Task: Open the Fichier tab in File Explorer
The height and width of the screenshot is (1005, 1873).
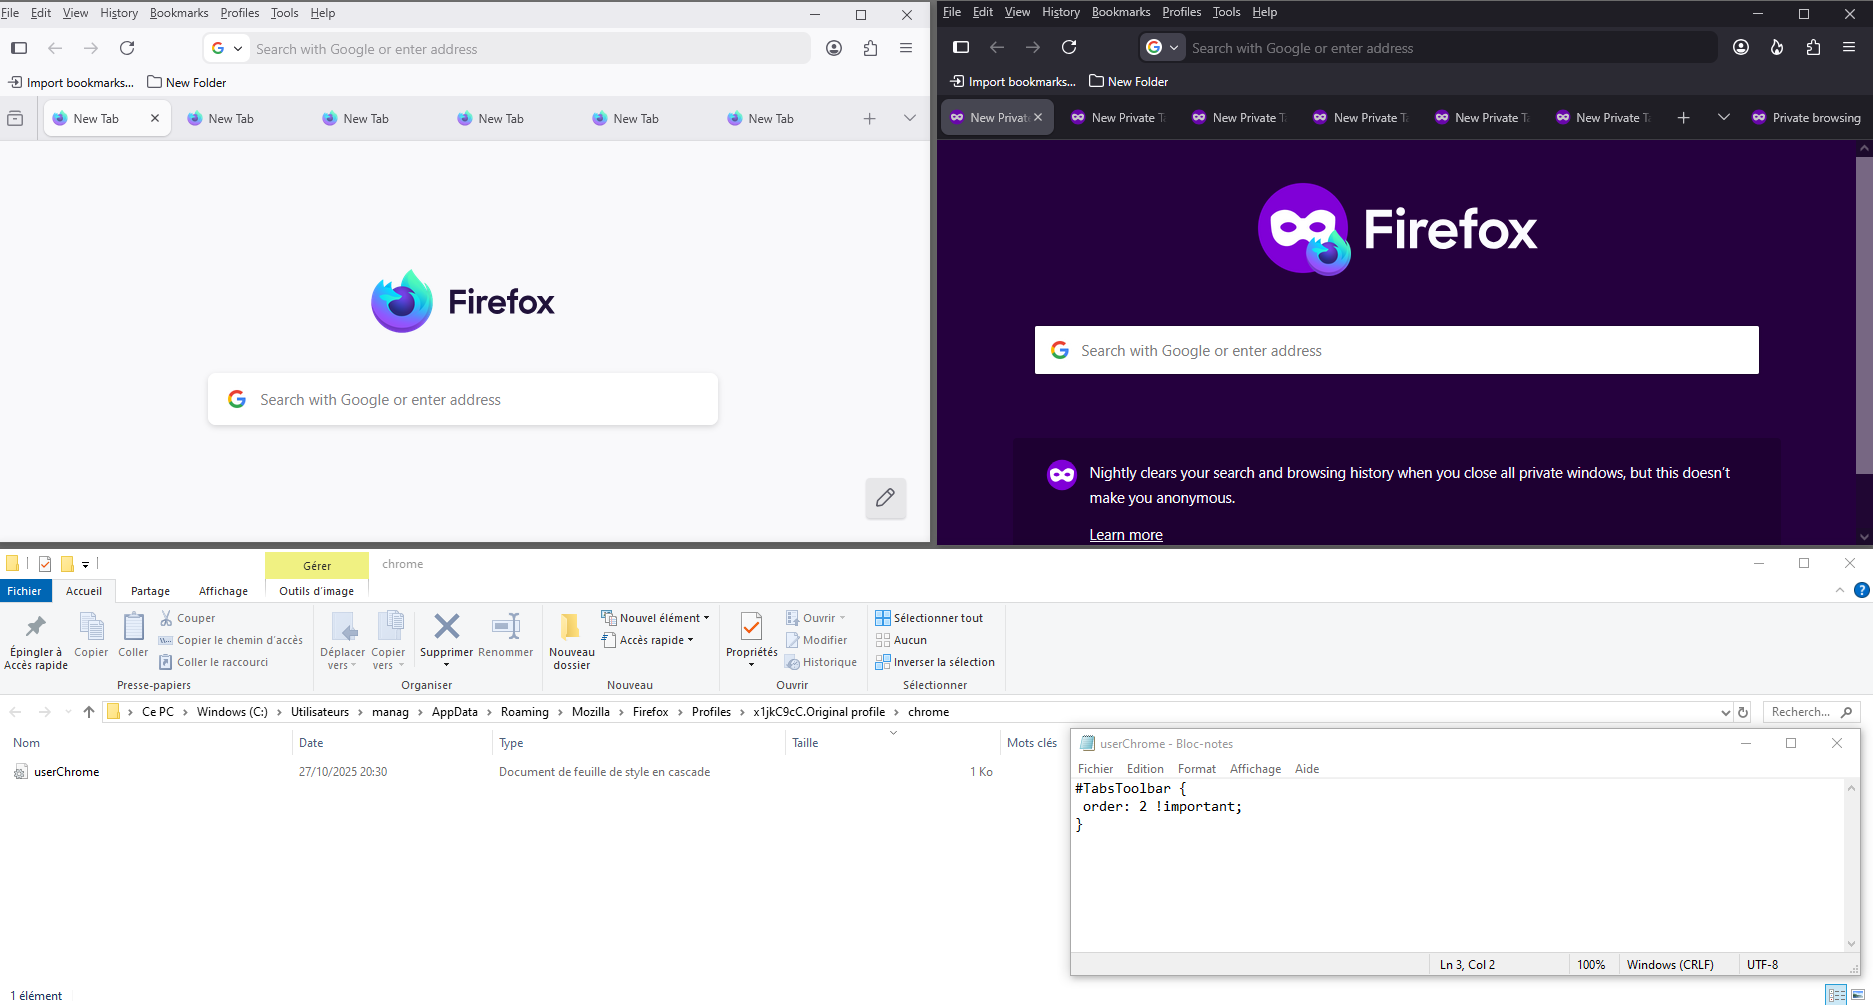Action: pos(25,591)
